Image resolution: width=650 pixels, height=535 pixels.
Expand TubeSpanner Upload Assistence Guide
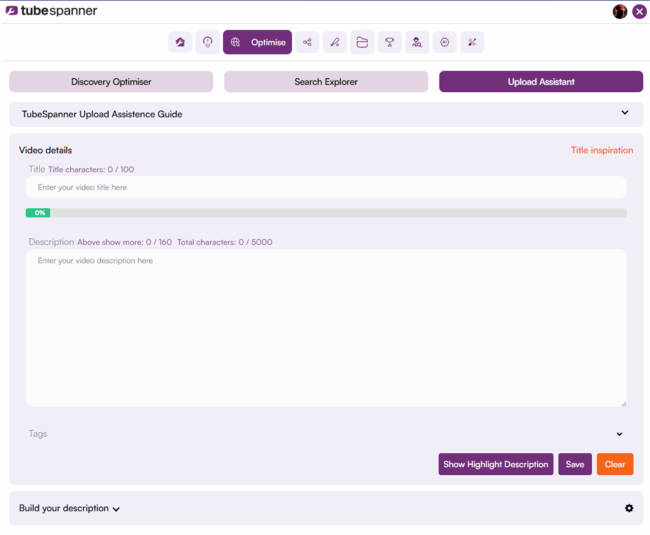326,114
